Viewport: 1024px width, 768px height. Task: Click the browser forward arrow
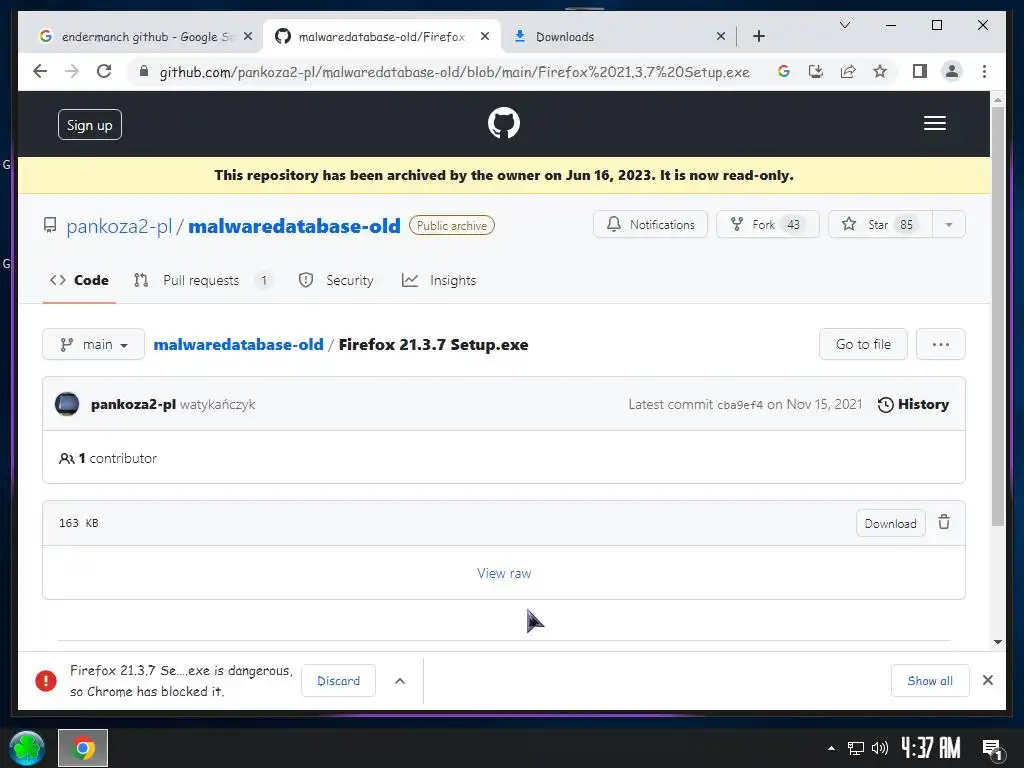72,71
